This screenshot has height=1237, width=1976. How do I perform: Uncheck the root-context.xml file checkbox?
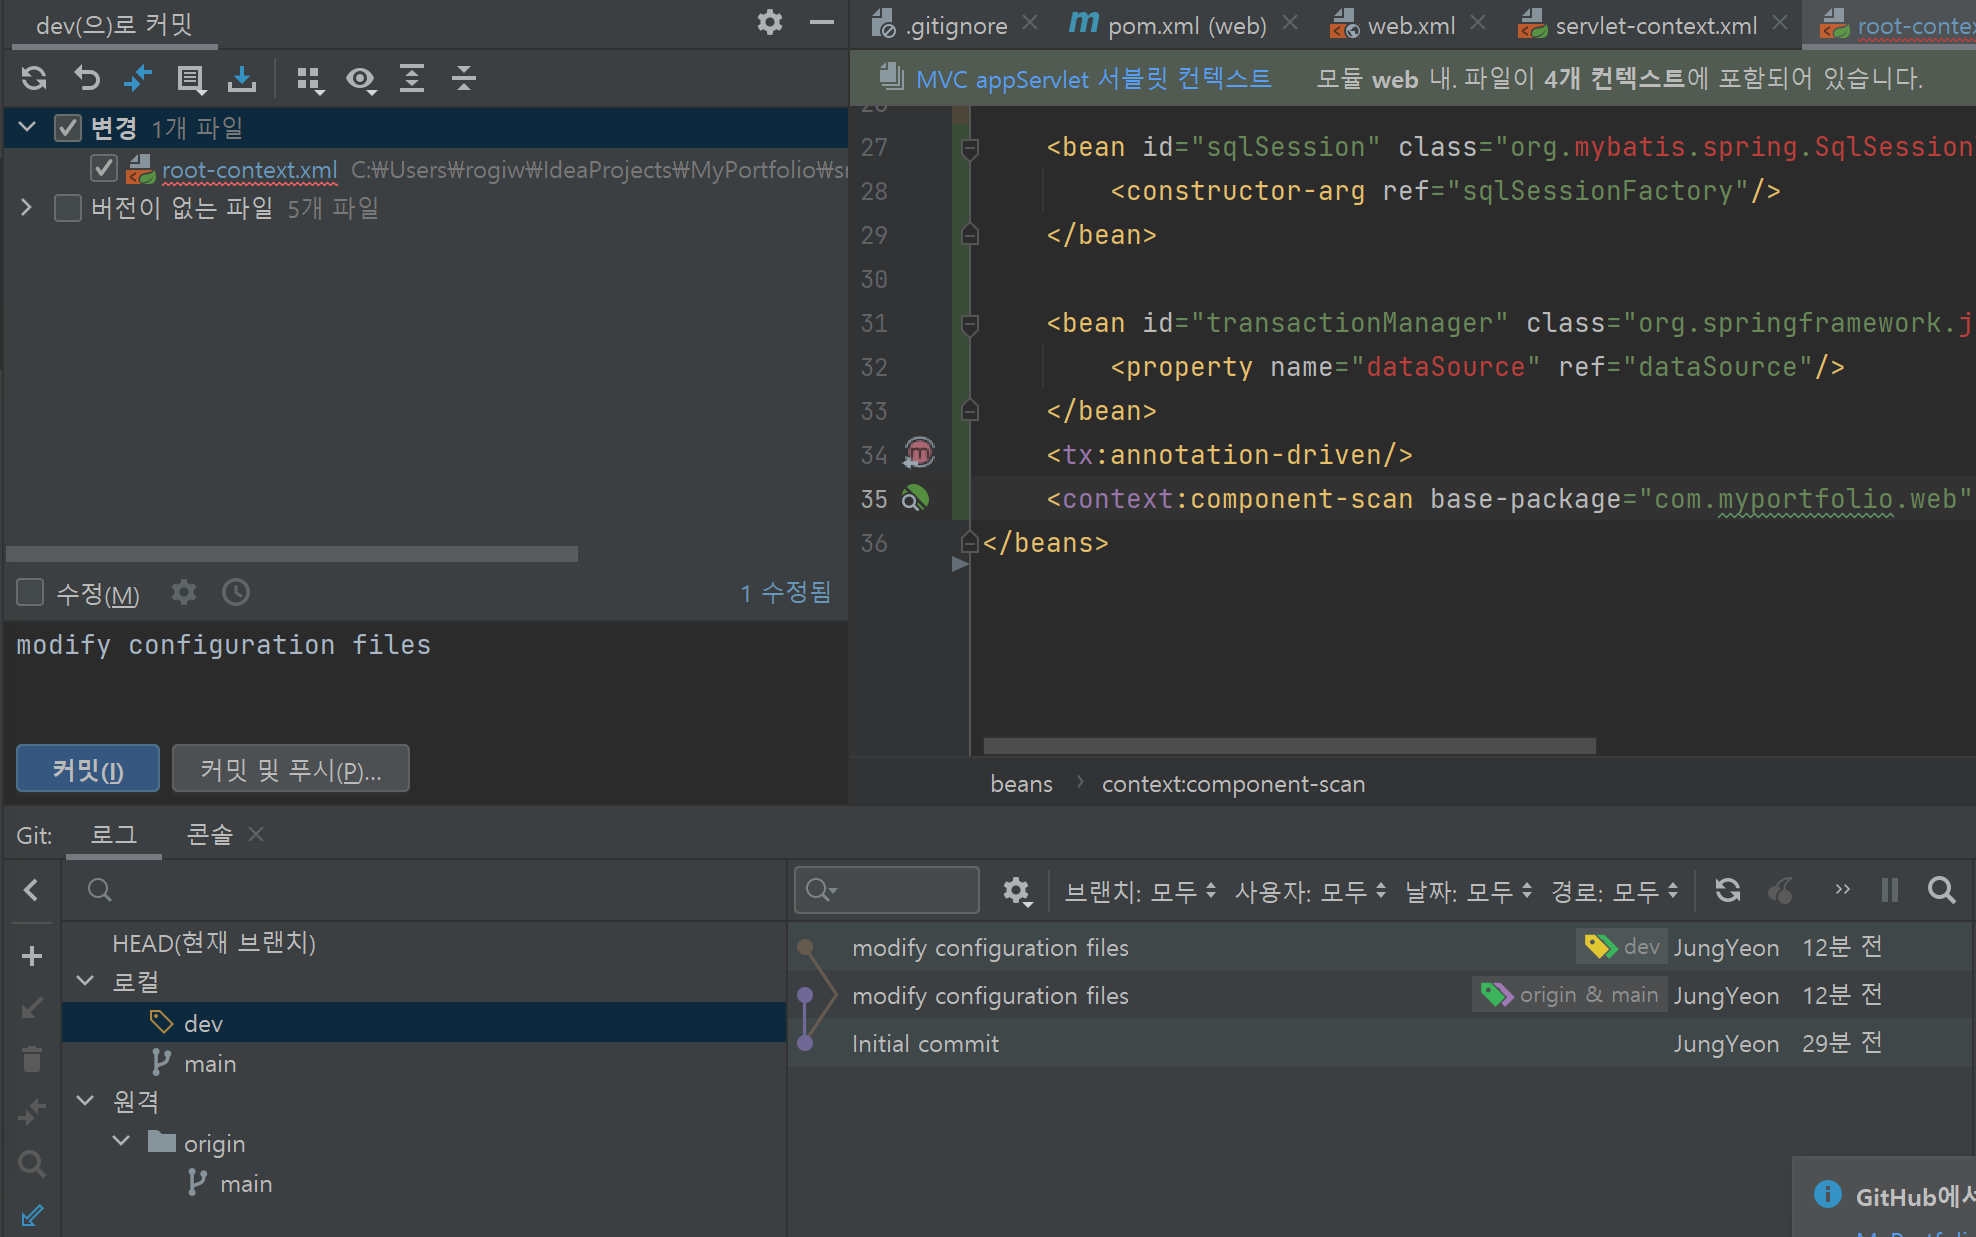[104, 169]
